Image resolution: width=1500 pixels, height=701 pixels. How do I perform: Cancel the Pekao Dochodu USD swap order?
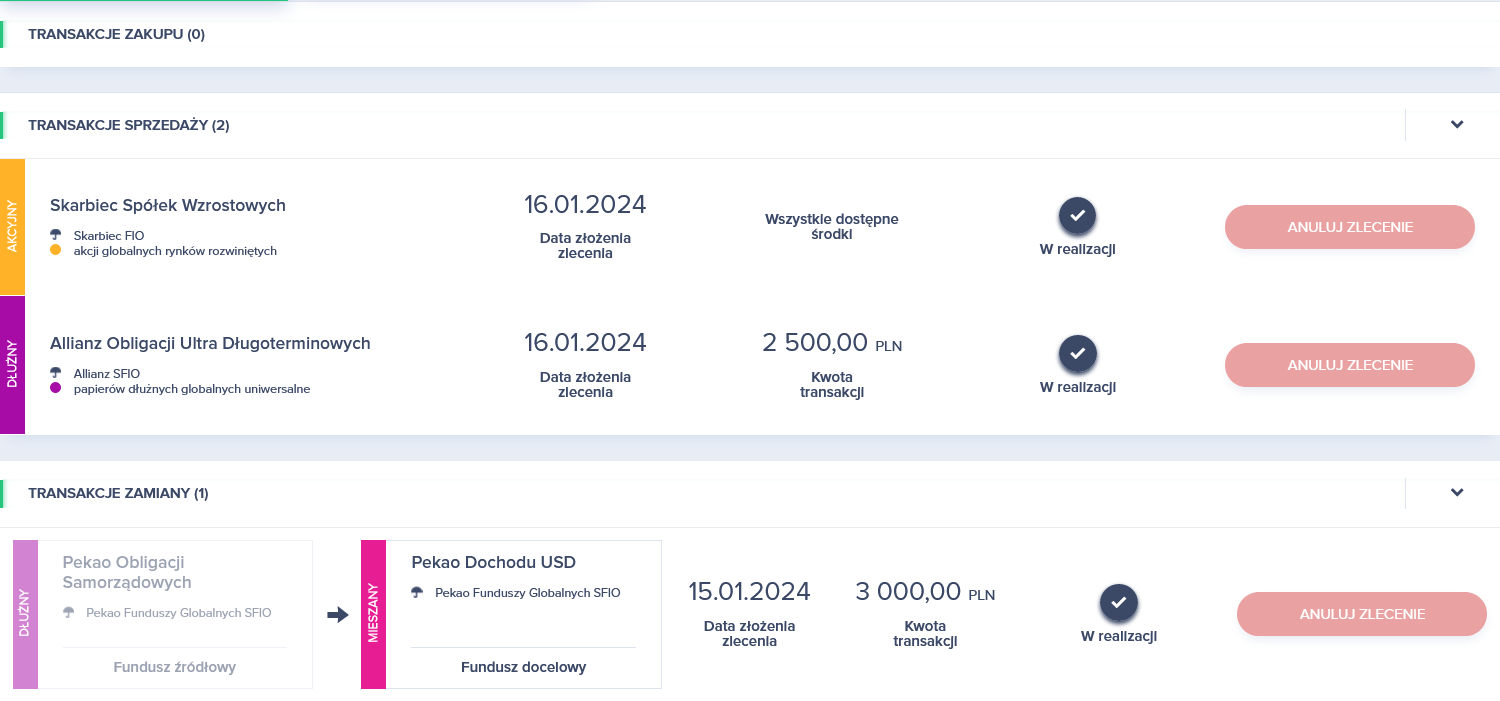click(x=1362, y=614)
